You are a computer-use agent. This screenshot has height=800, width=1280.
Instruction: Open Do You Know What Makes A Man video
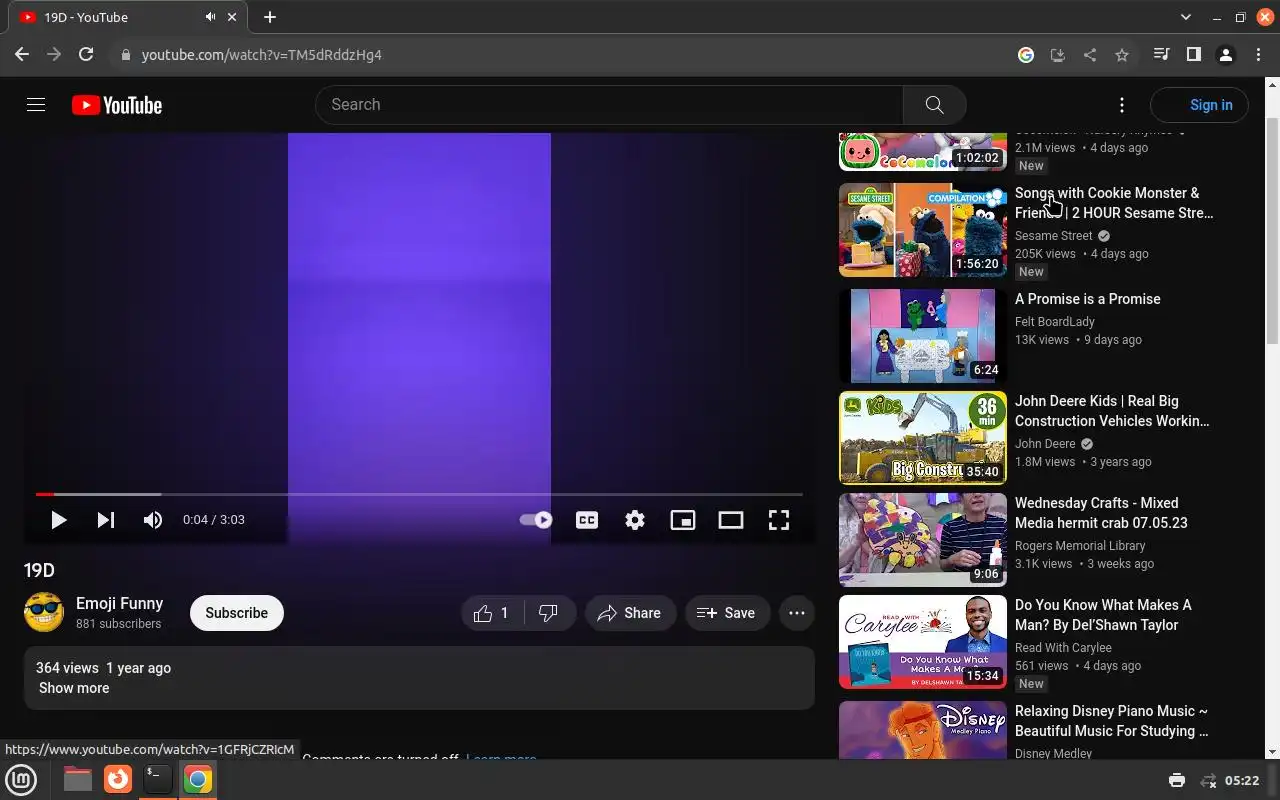click(x=1103, y=615)
